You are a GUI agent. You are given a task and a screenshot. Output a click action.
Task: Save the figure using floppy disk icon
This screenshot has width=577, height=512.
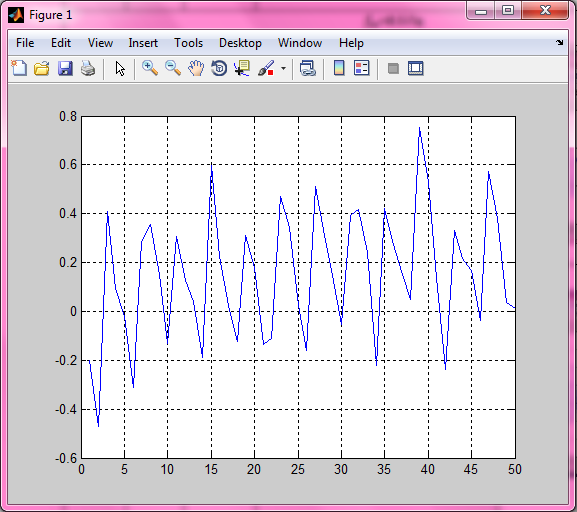tap(65, 68)
